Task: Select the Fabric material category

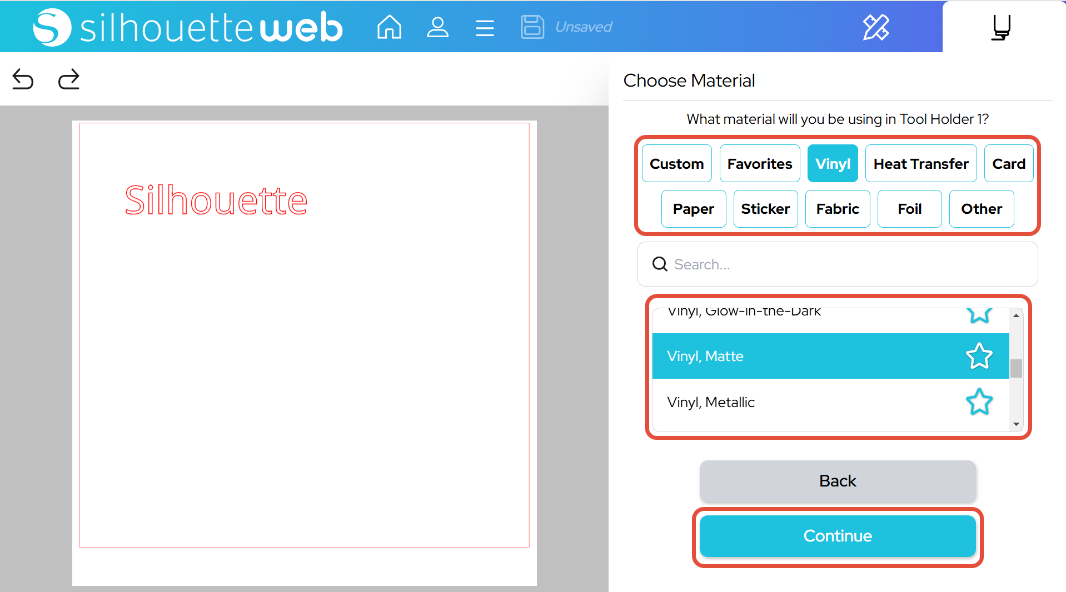Action: [838, 209]
